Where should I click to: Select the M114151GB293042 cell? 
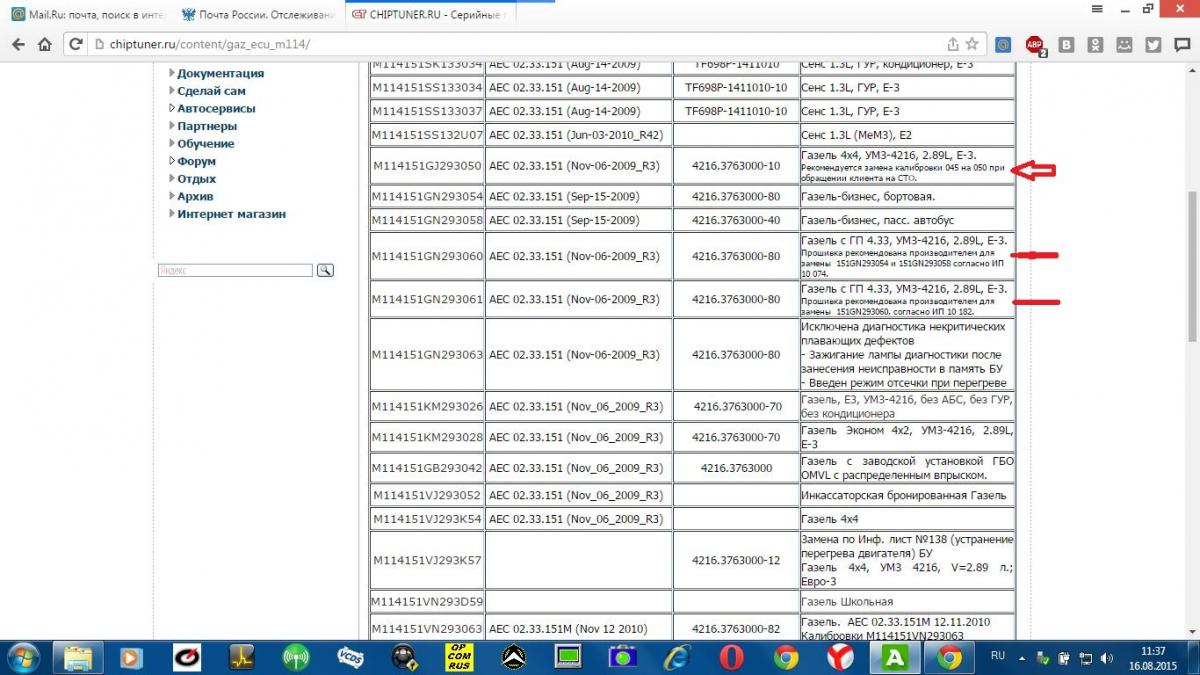click(x=427, y=468)
